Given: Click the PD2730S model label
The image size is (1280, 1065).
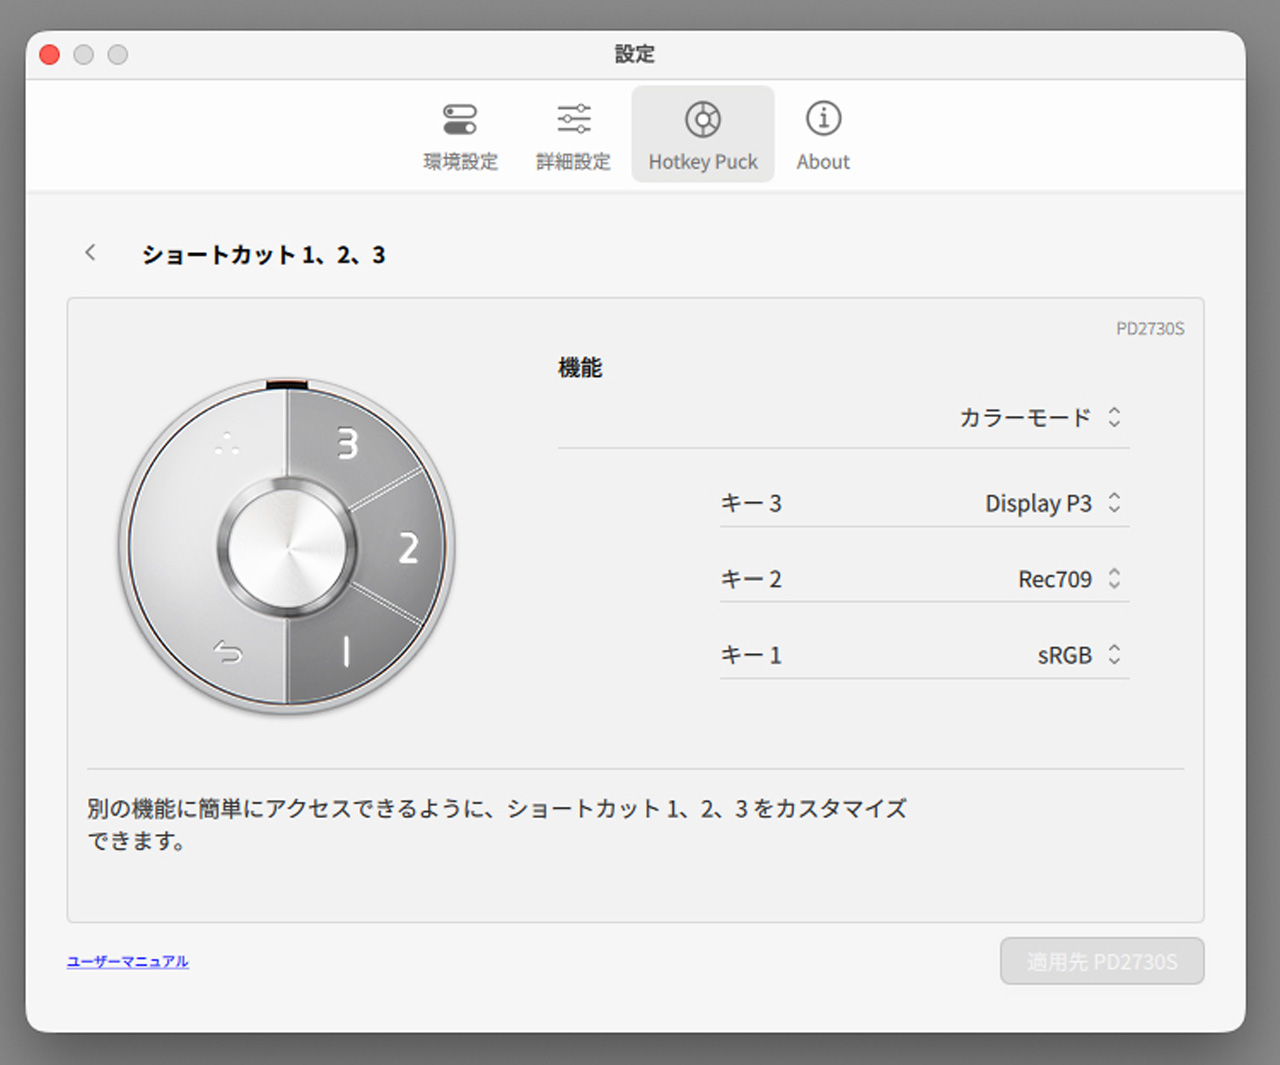Looking at the screenshot, I should [1149, 329].
